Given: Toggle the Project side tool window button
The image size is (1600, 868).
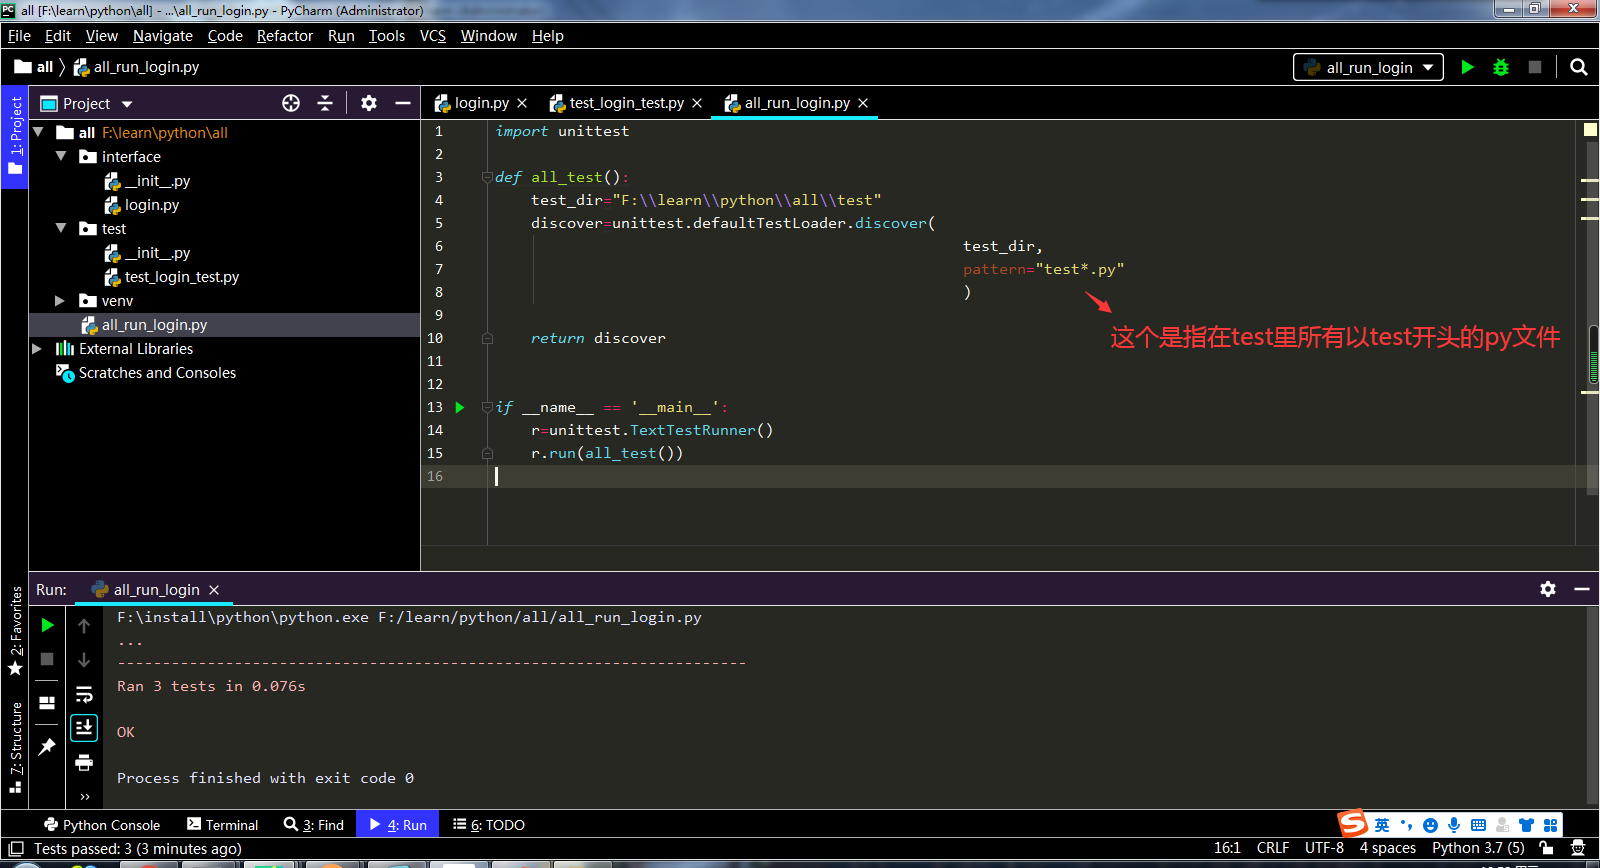Looking at the screenshot, I should tap(15, 135).
